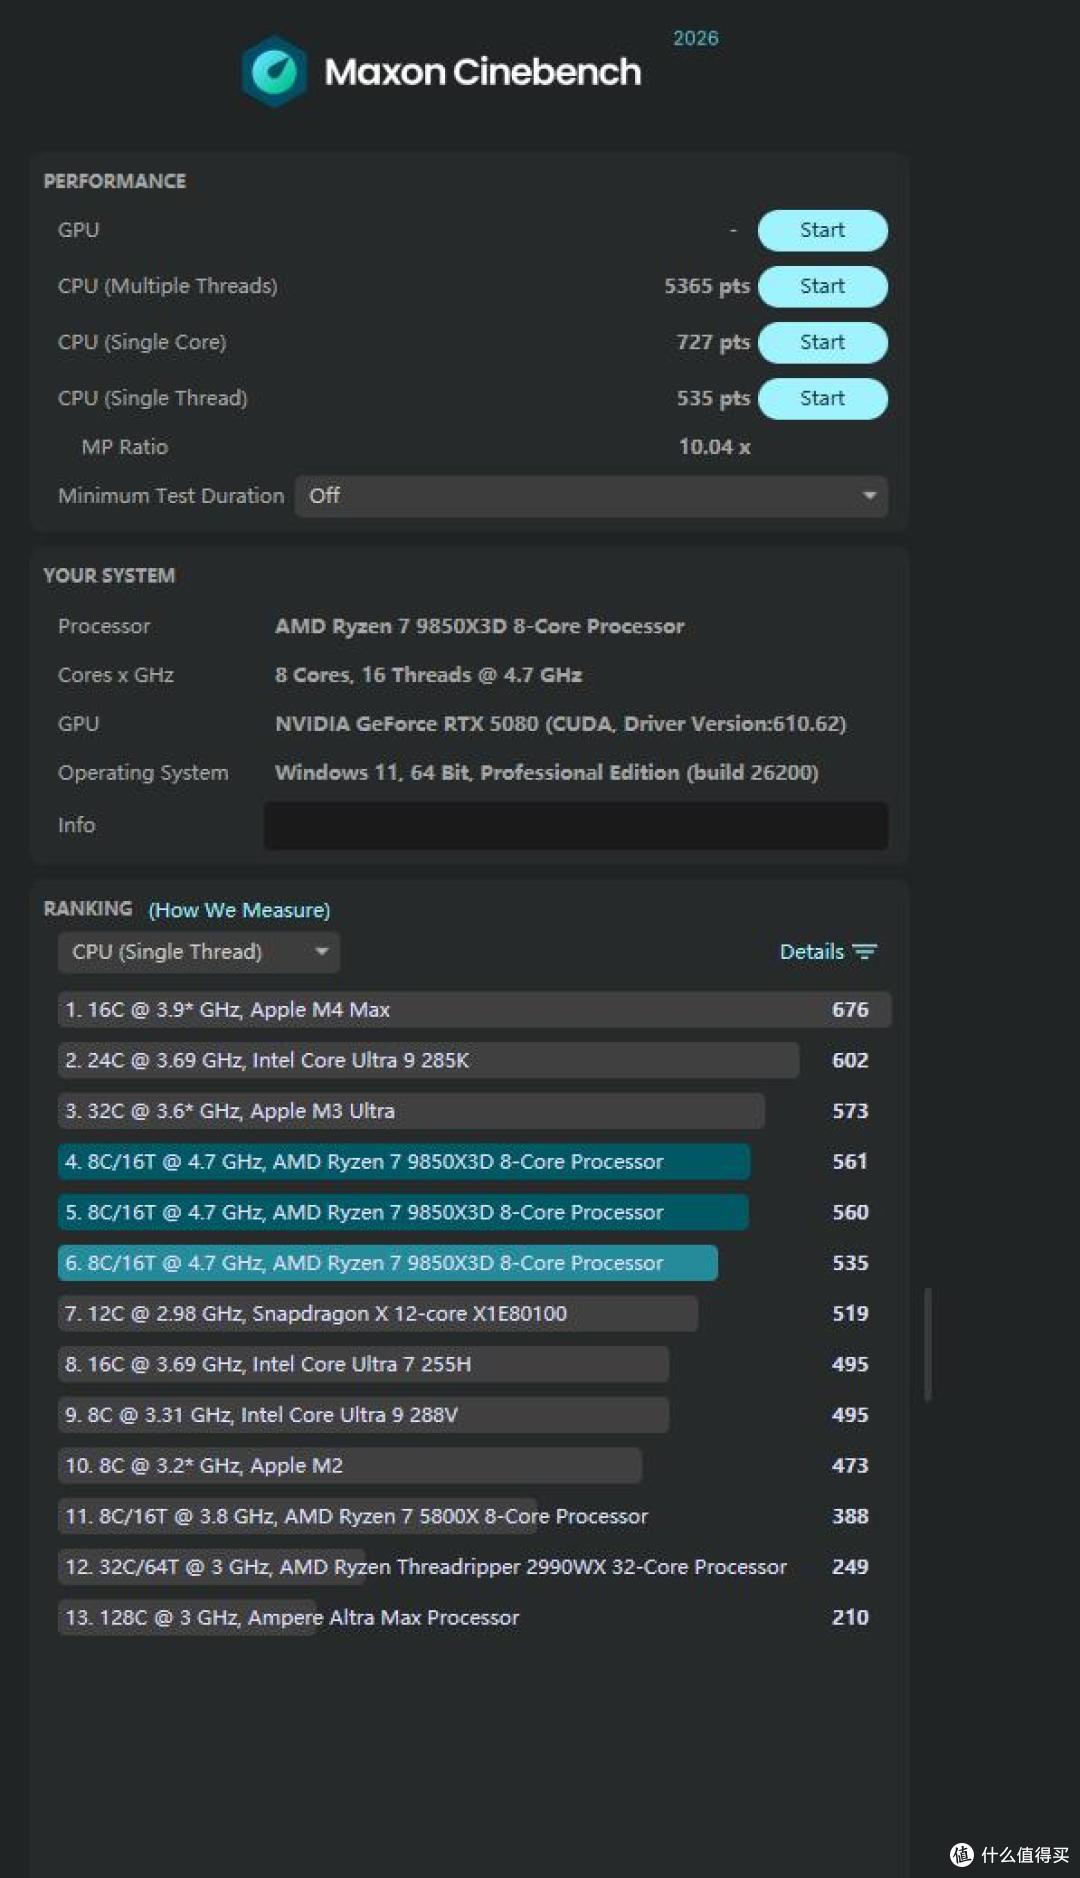Click the Maxon Cinebench title text
Image resolution: width=1080 pixels, height=1878 pixels.
pos(483,72)
